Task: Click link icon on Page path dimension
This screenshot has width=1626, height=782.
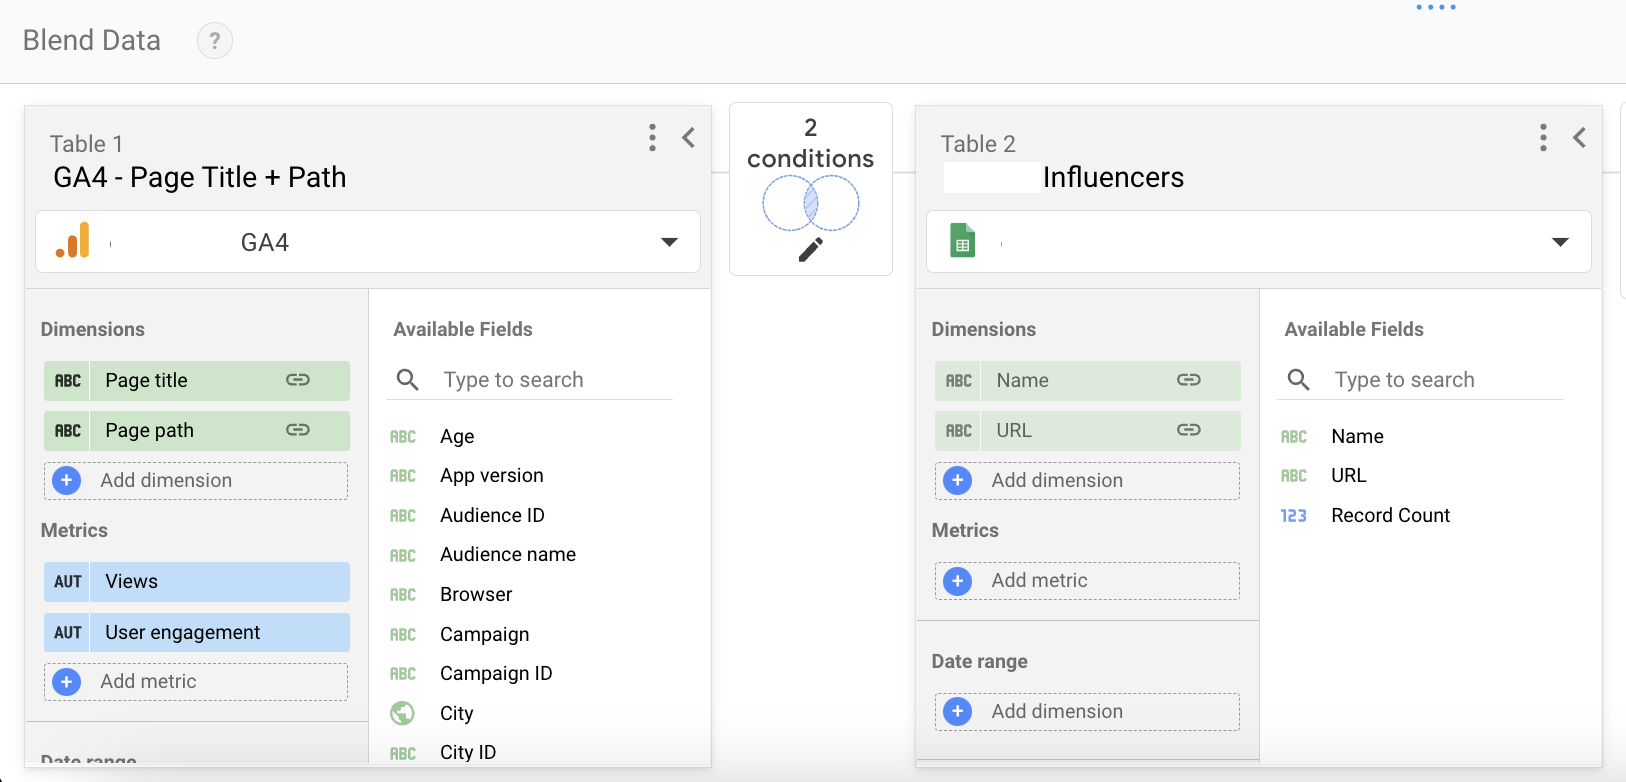Action: point(298,430)
